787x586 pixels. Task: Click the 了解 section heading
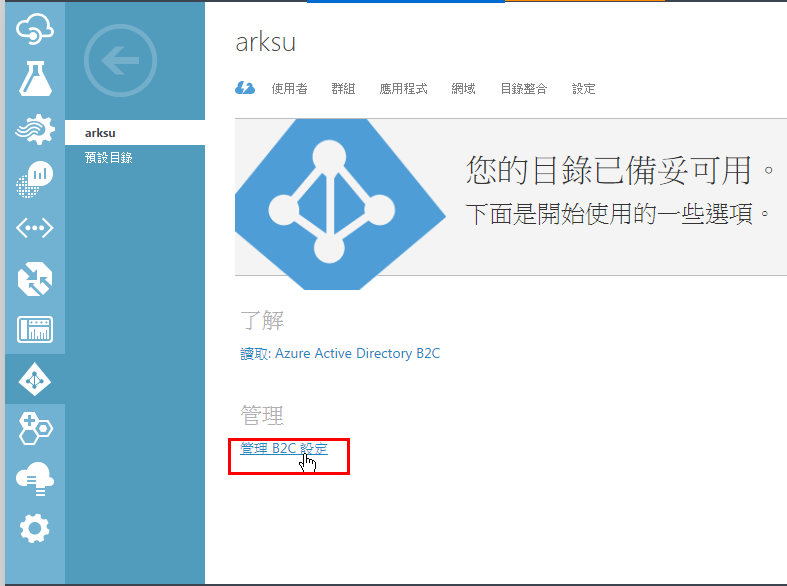(262, 320)
